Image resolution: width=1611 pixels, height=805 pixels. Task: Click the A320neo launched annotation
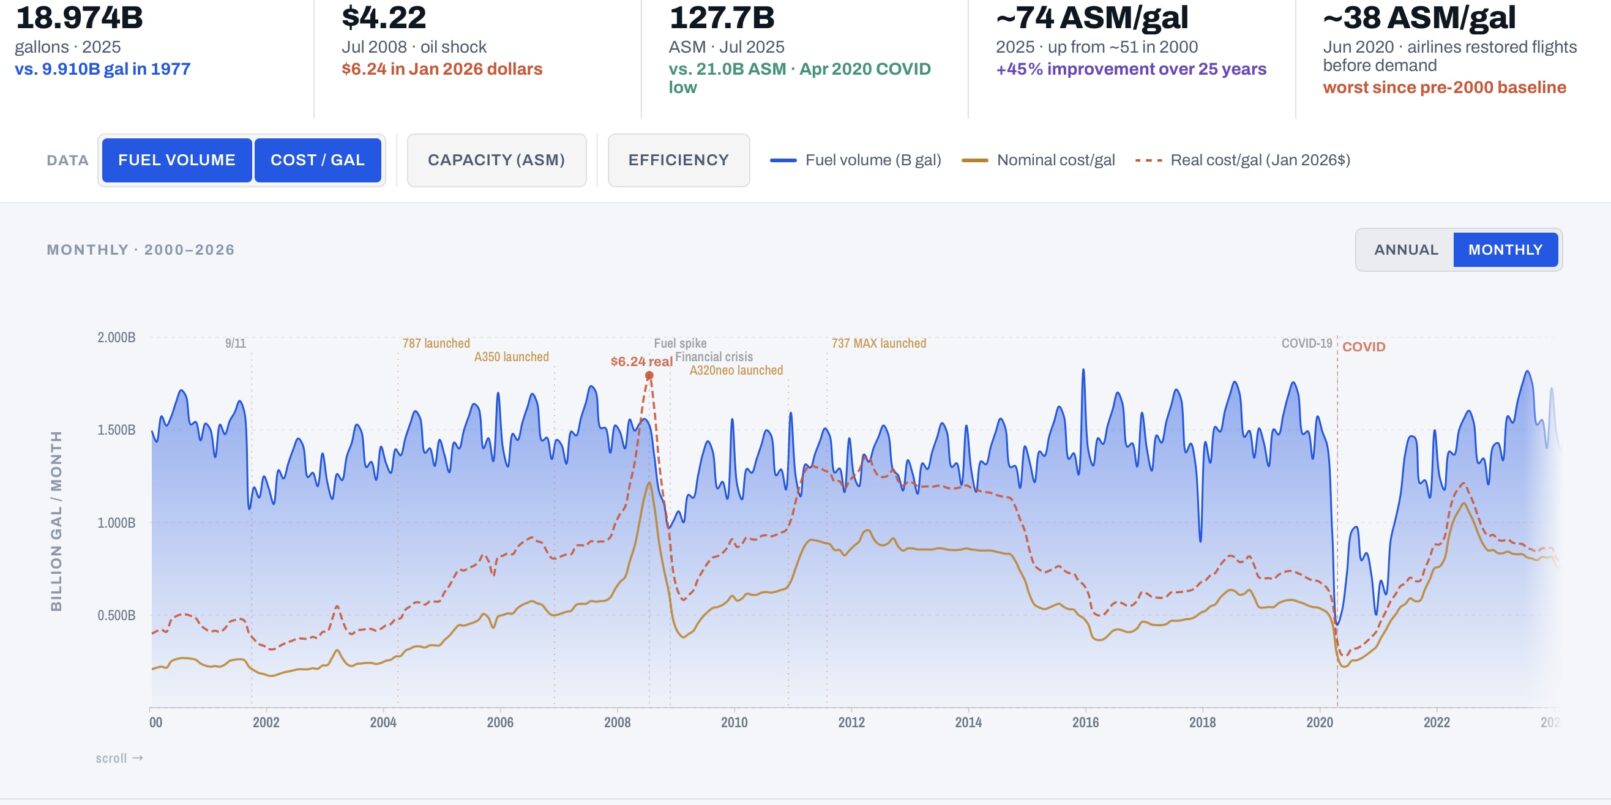tap(736, 370)
